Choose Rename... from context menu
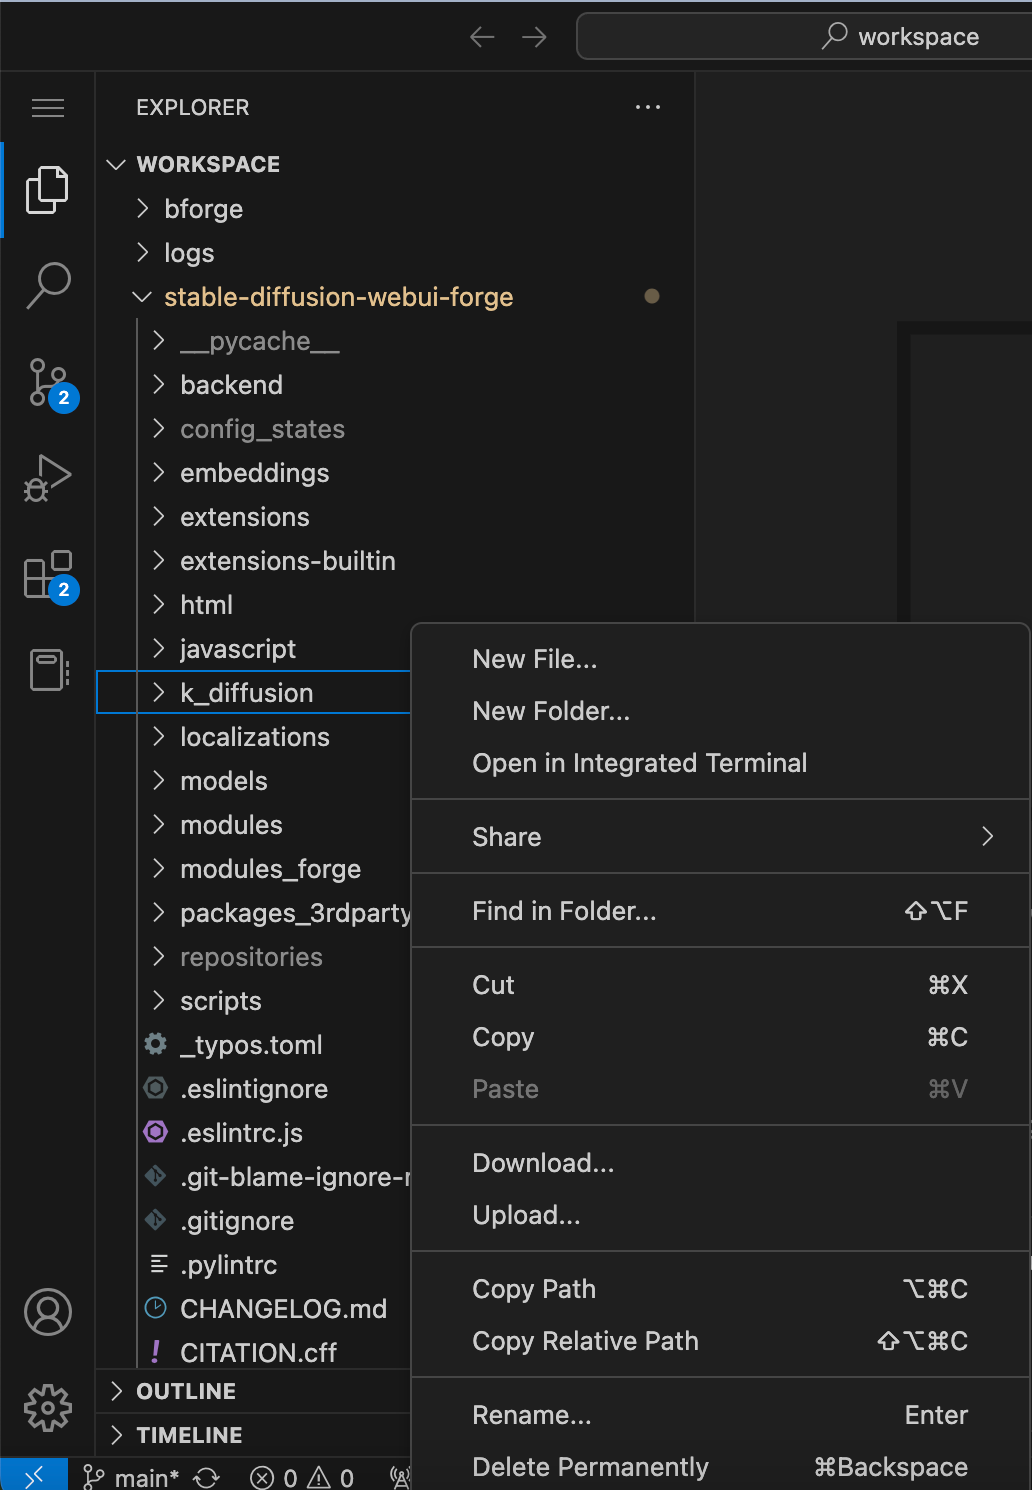The image size is (1032, 1490). point(721,1415)
